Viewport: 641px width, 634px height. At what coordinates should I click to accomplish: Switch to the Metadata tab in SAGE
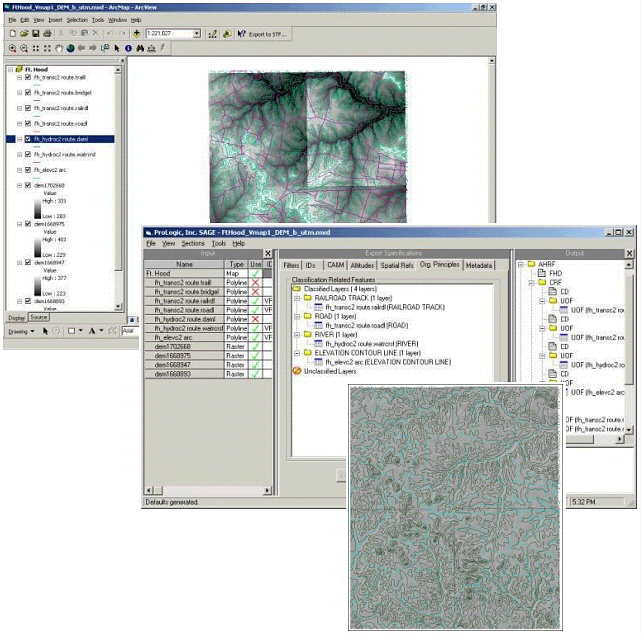coord(479,265)
